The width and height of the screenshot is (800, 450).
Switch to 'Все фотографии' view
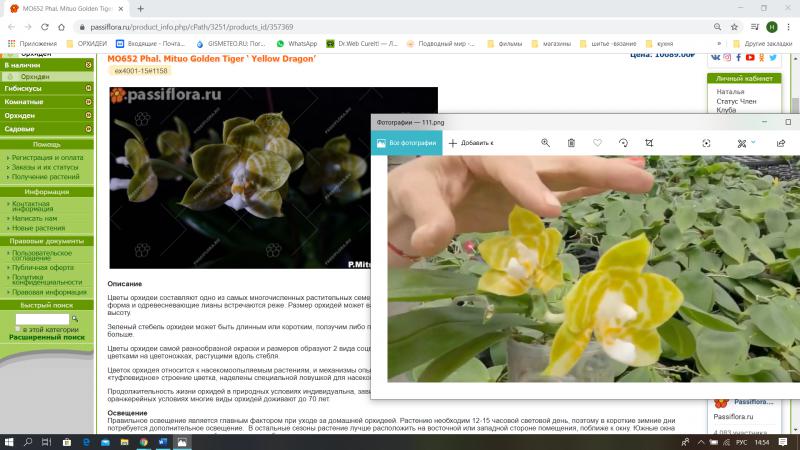(406, 143)
